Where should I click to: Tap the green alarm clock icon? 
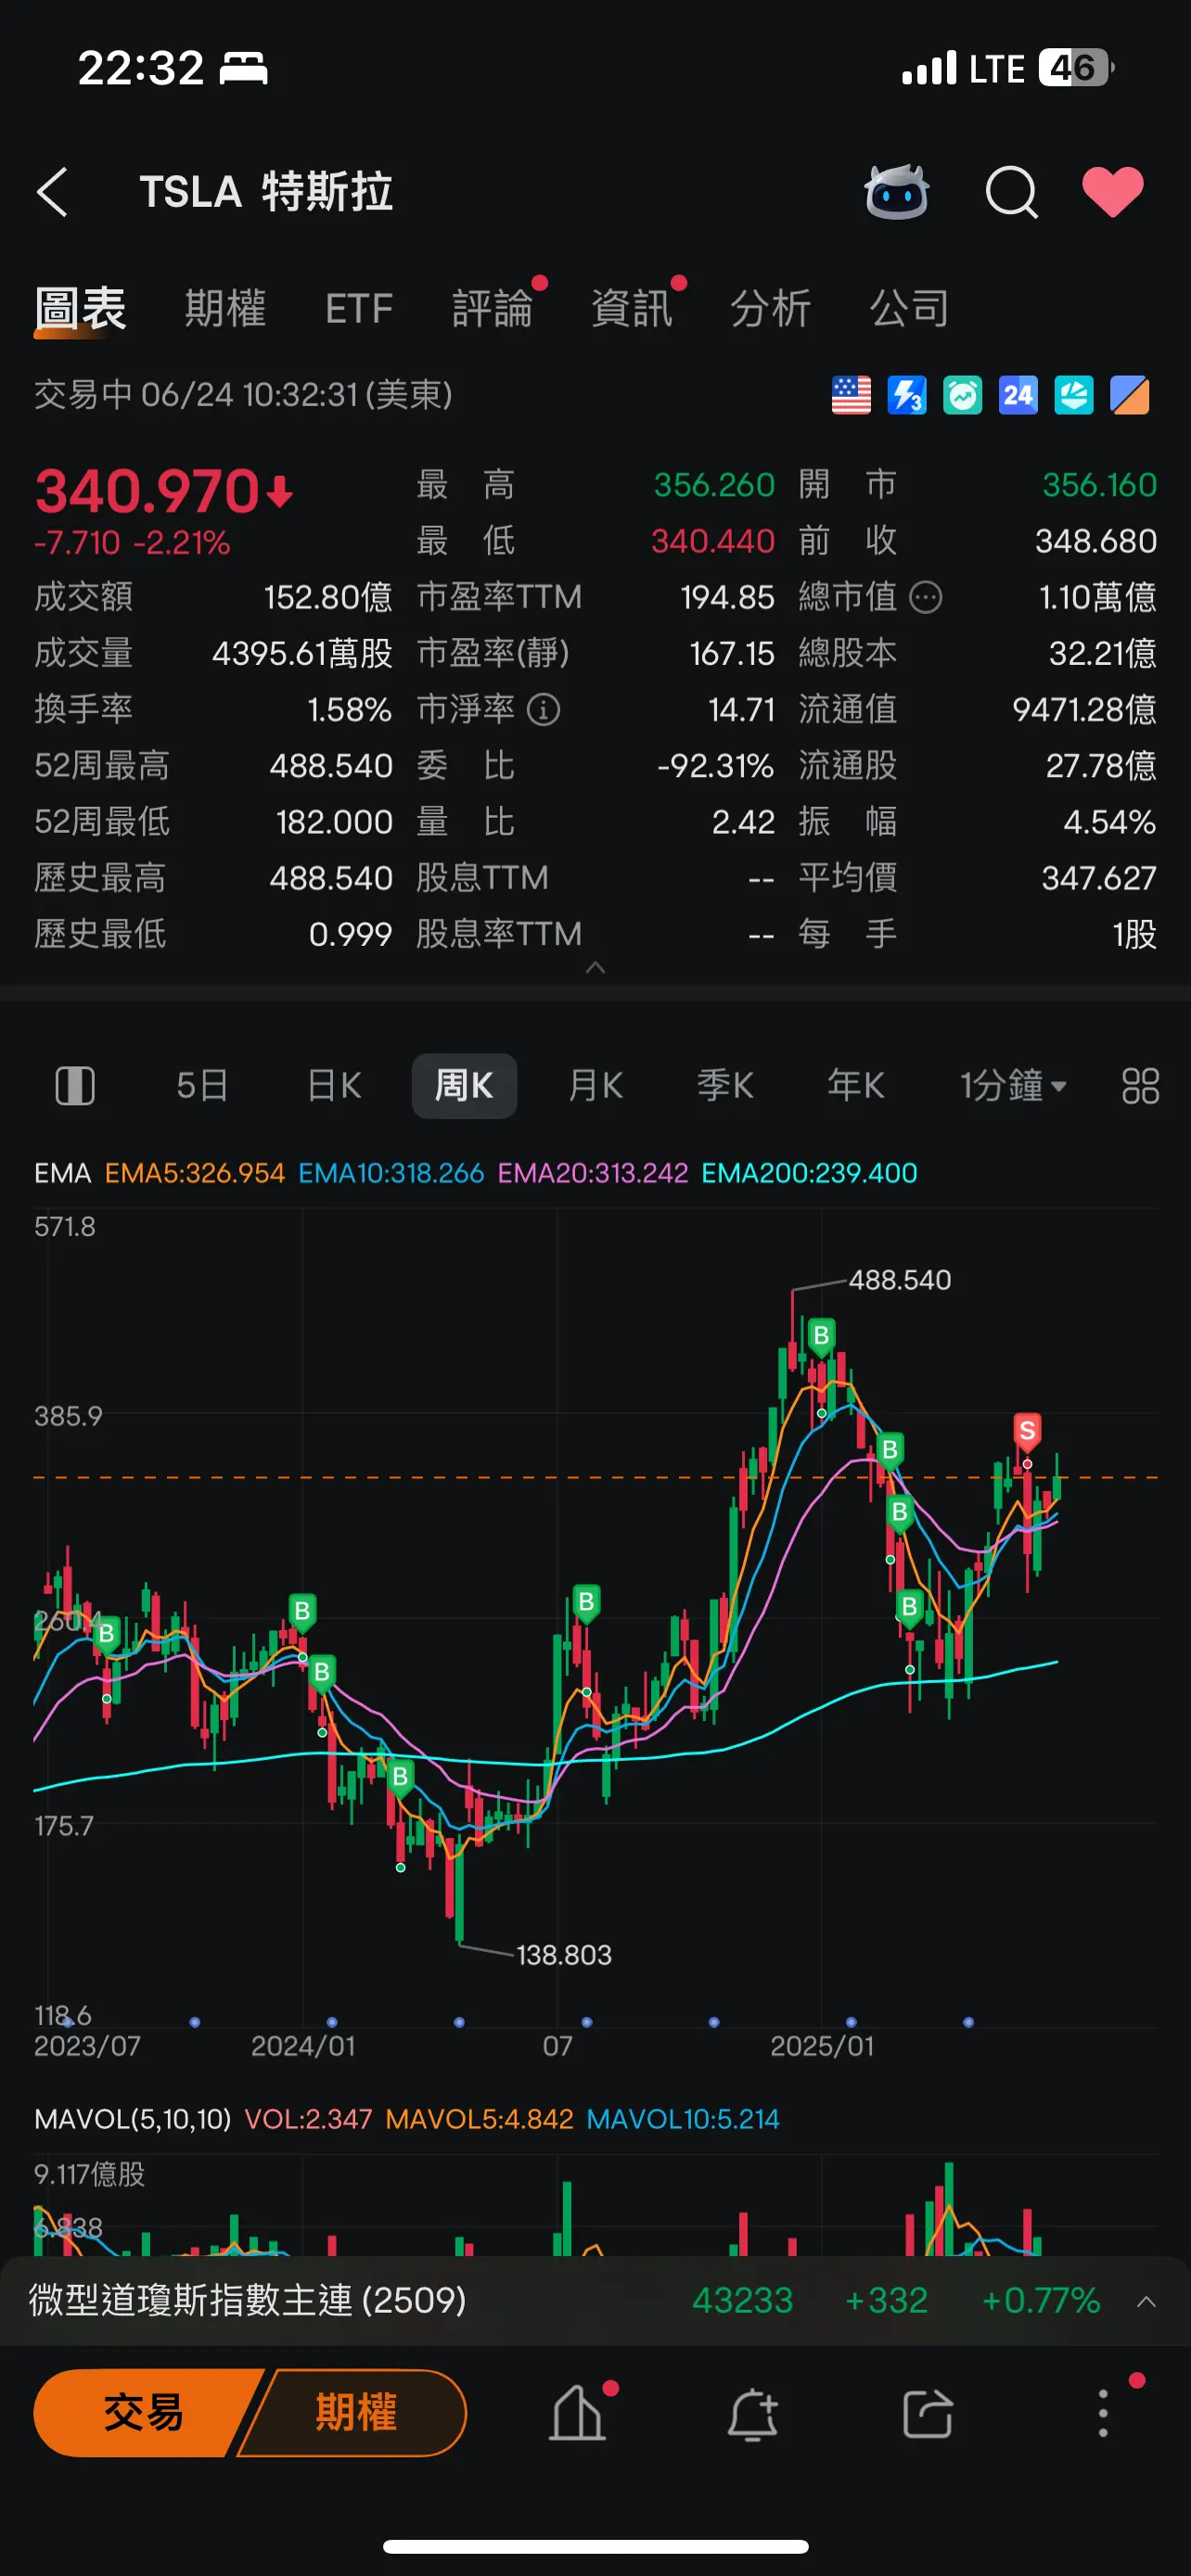point(962,395)
